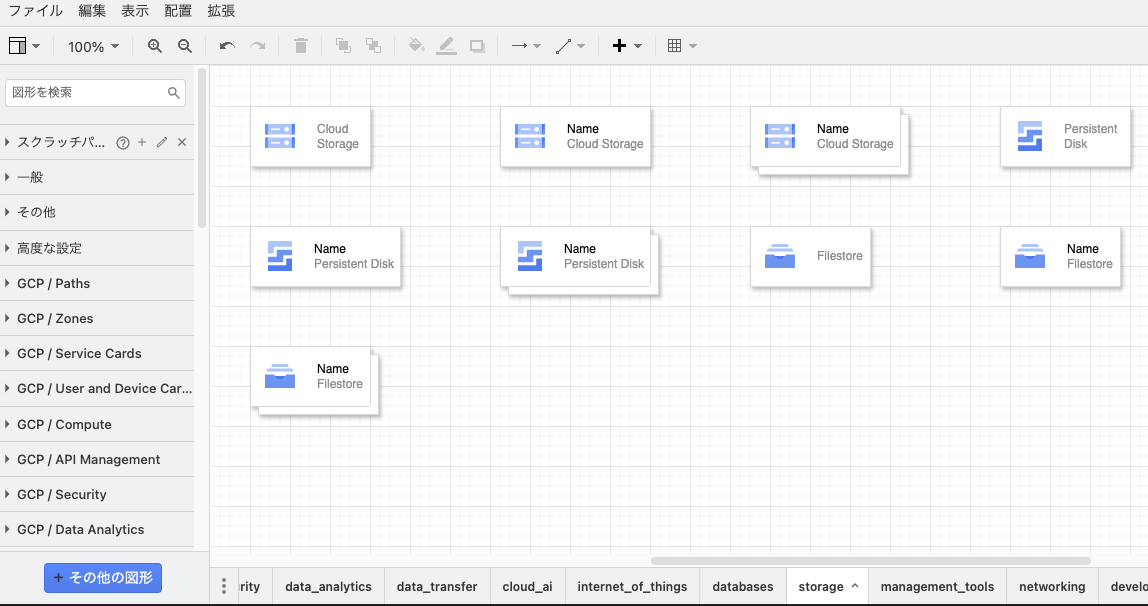
Task: Select the Filestore card without name label
Action: click(x=810, y=256)
